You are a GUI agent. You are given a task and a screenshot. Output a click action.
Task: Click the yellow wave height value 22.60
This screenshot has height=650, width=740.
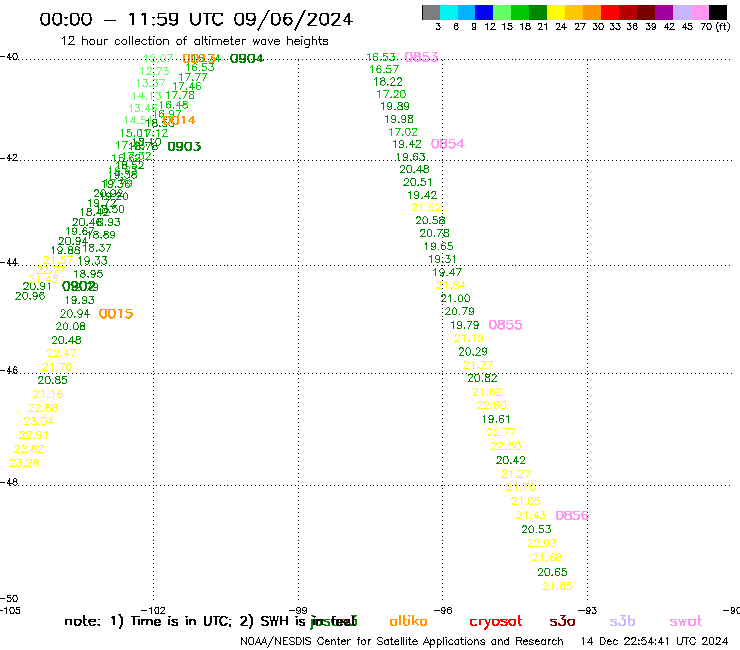(x=492, y=405)
